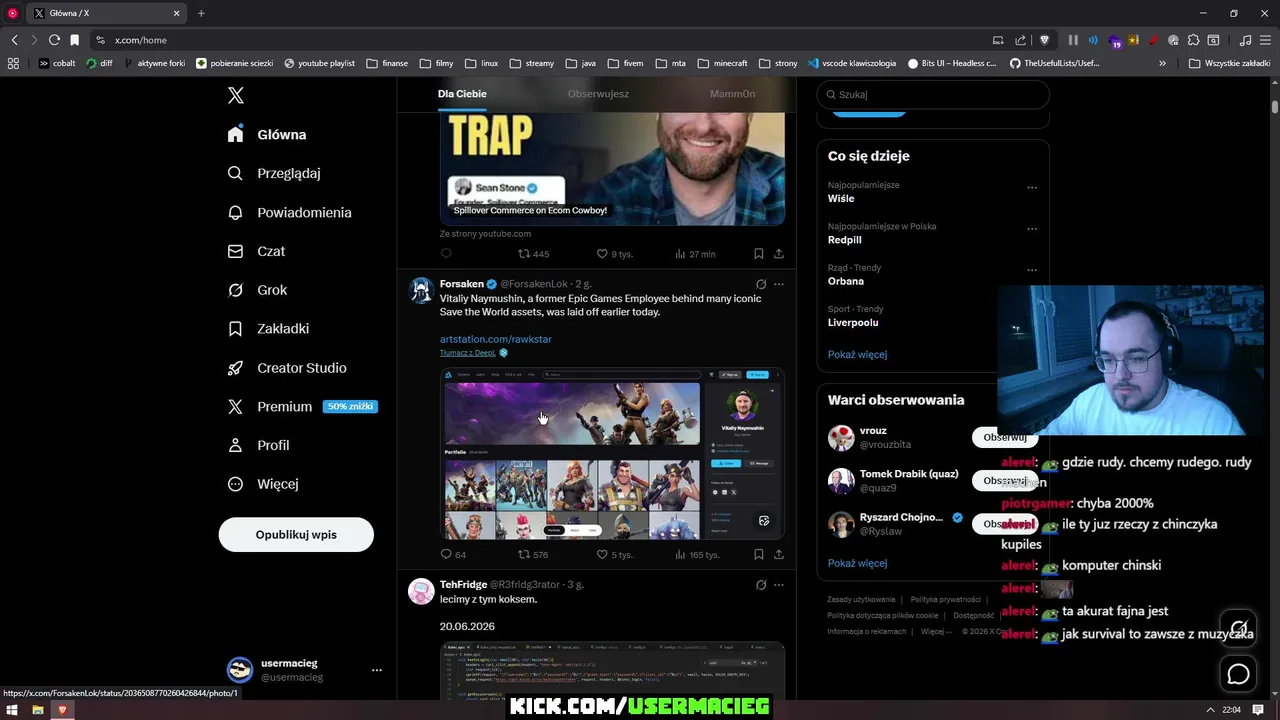Open the TehFridge post code screenshot
This screenshot has height=720, width=1280.
612,671
